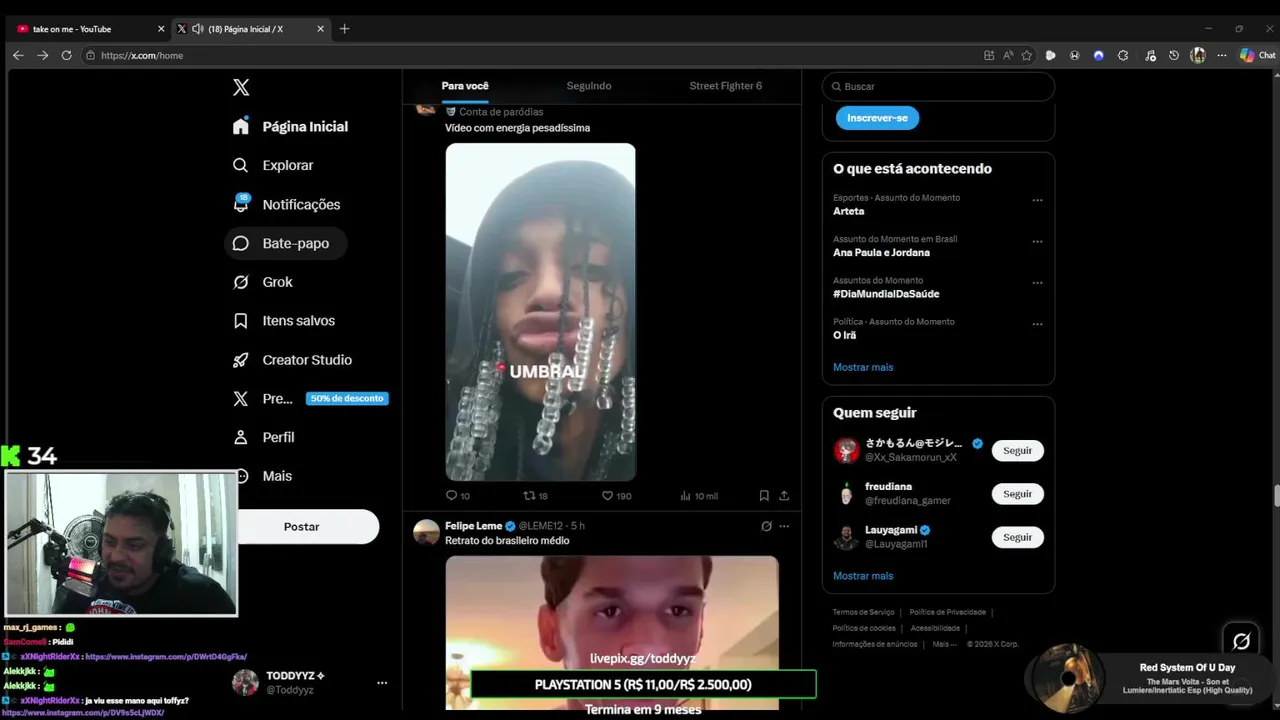
Task: Open Felipe Leme's profile name
Action: [x=473, y=526]
